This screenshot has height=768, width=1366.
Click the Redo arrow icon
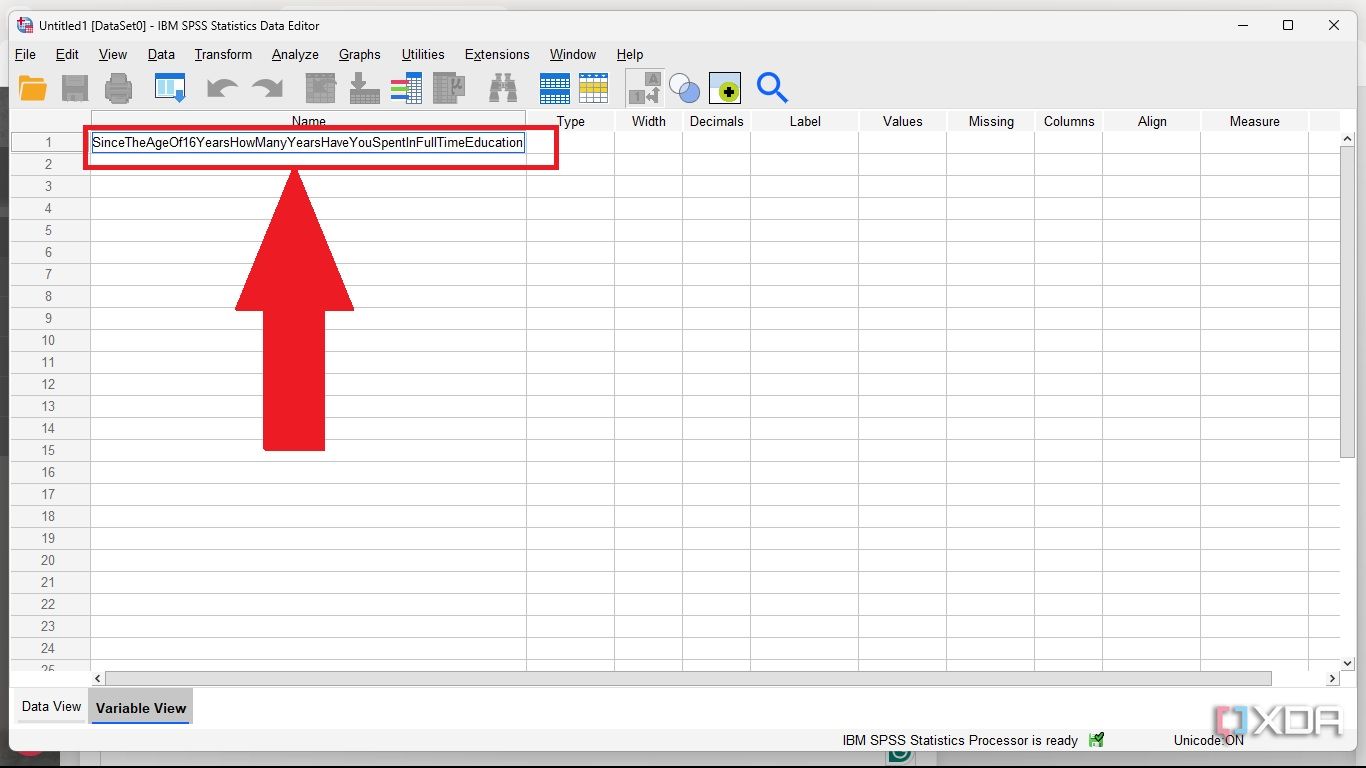click(x=267, y=88)
